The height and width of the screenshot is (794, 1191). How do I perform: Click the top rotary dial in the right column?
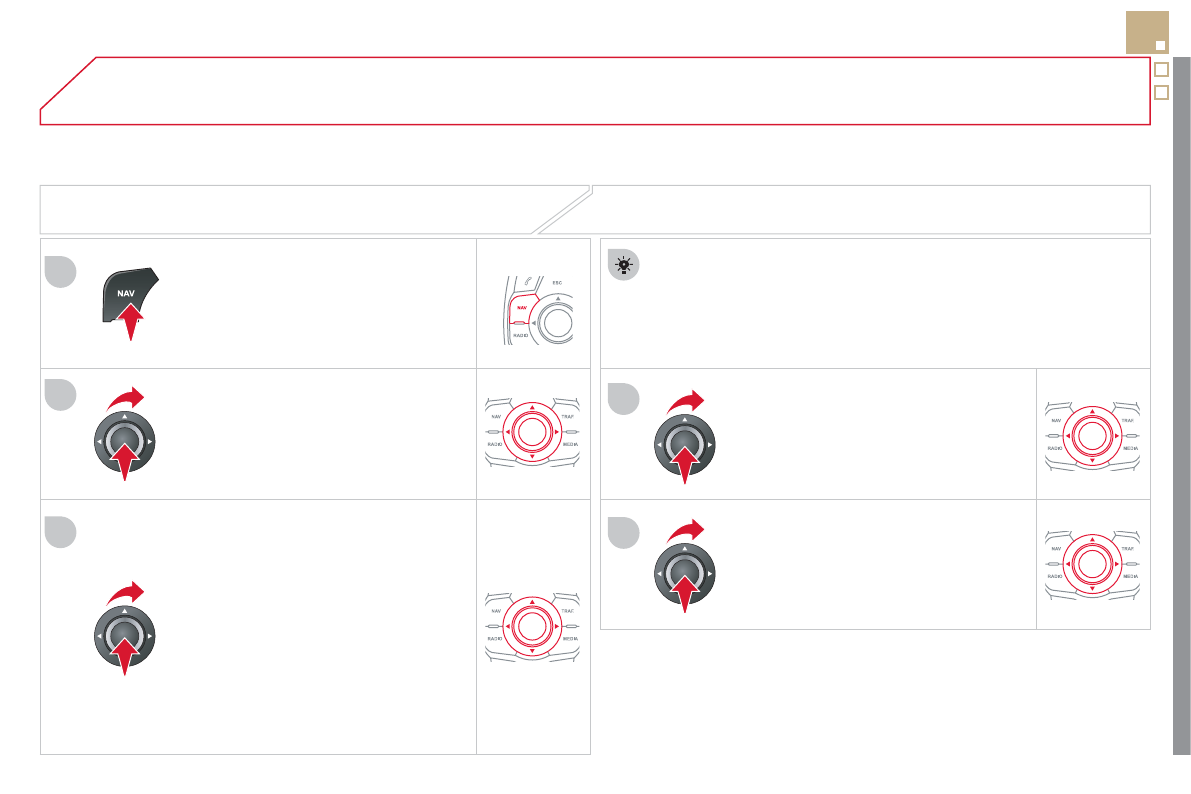[684, 441]
